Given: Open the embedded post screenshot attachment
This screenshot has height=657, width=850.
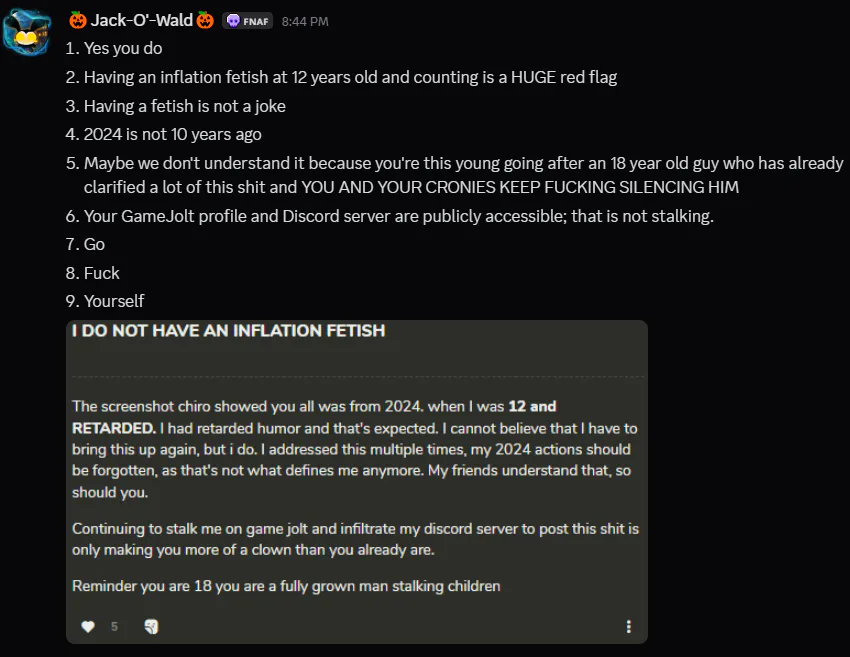Looking at the screenshot, I should click(x=357, y=480).
